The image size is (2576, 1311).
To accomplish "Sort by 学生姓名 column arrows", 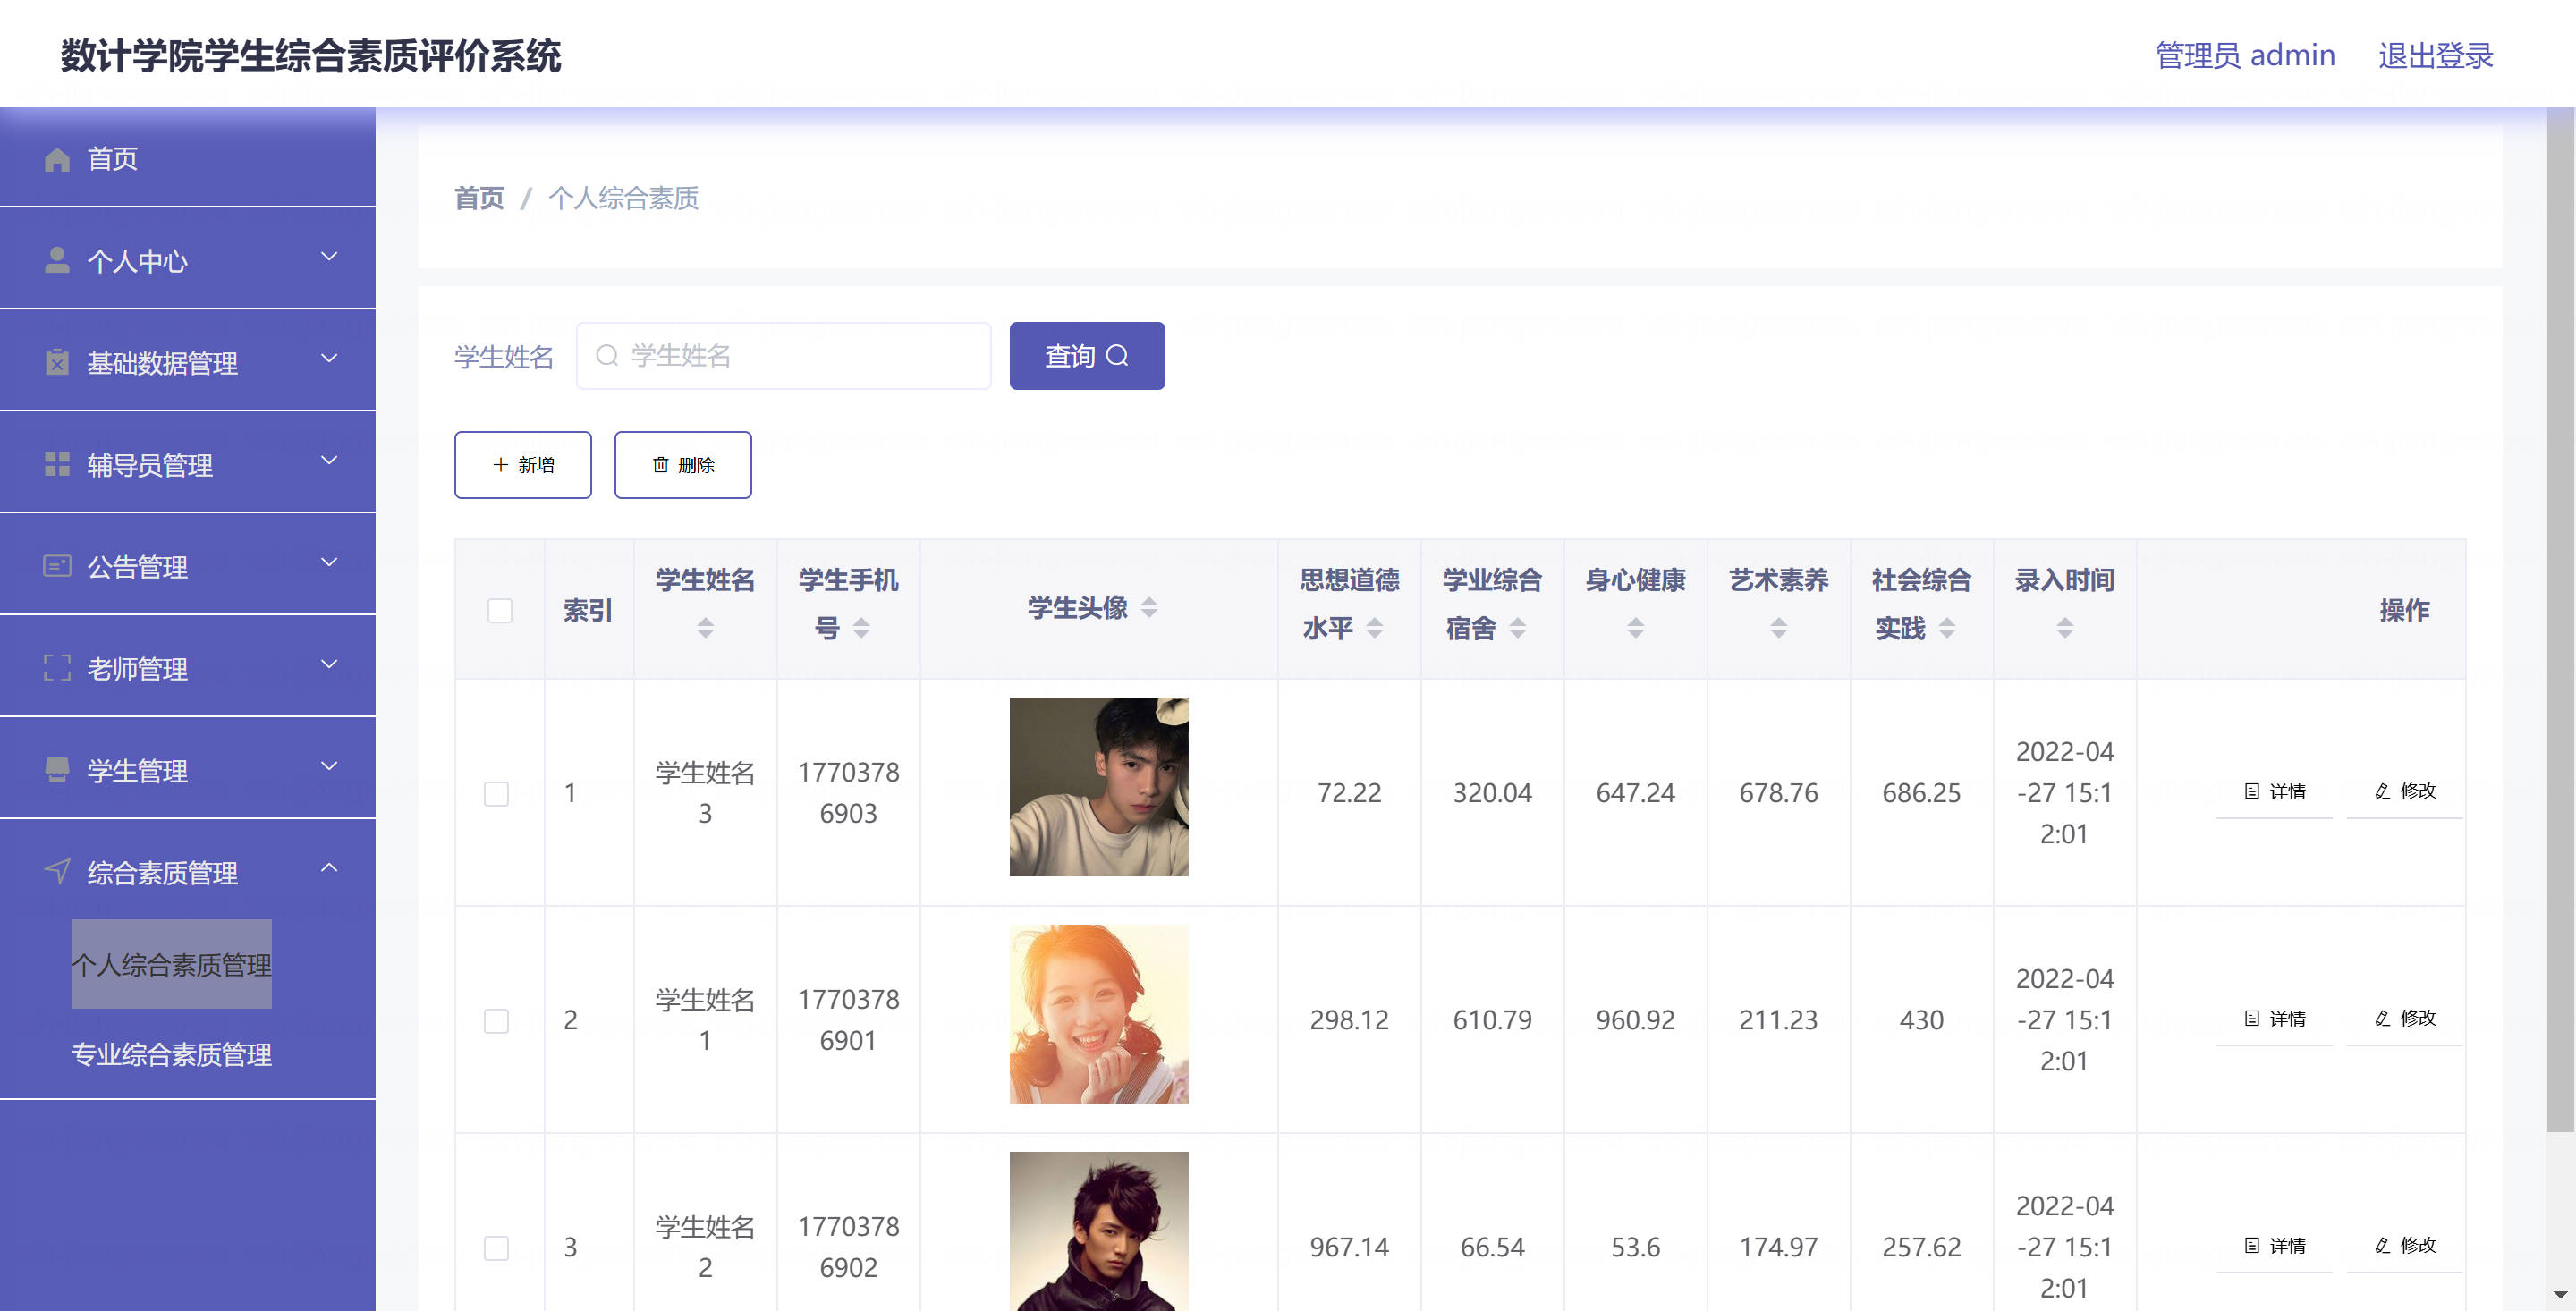I will point(705,628).
